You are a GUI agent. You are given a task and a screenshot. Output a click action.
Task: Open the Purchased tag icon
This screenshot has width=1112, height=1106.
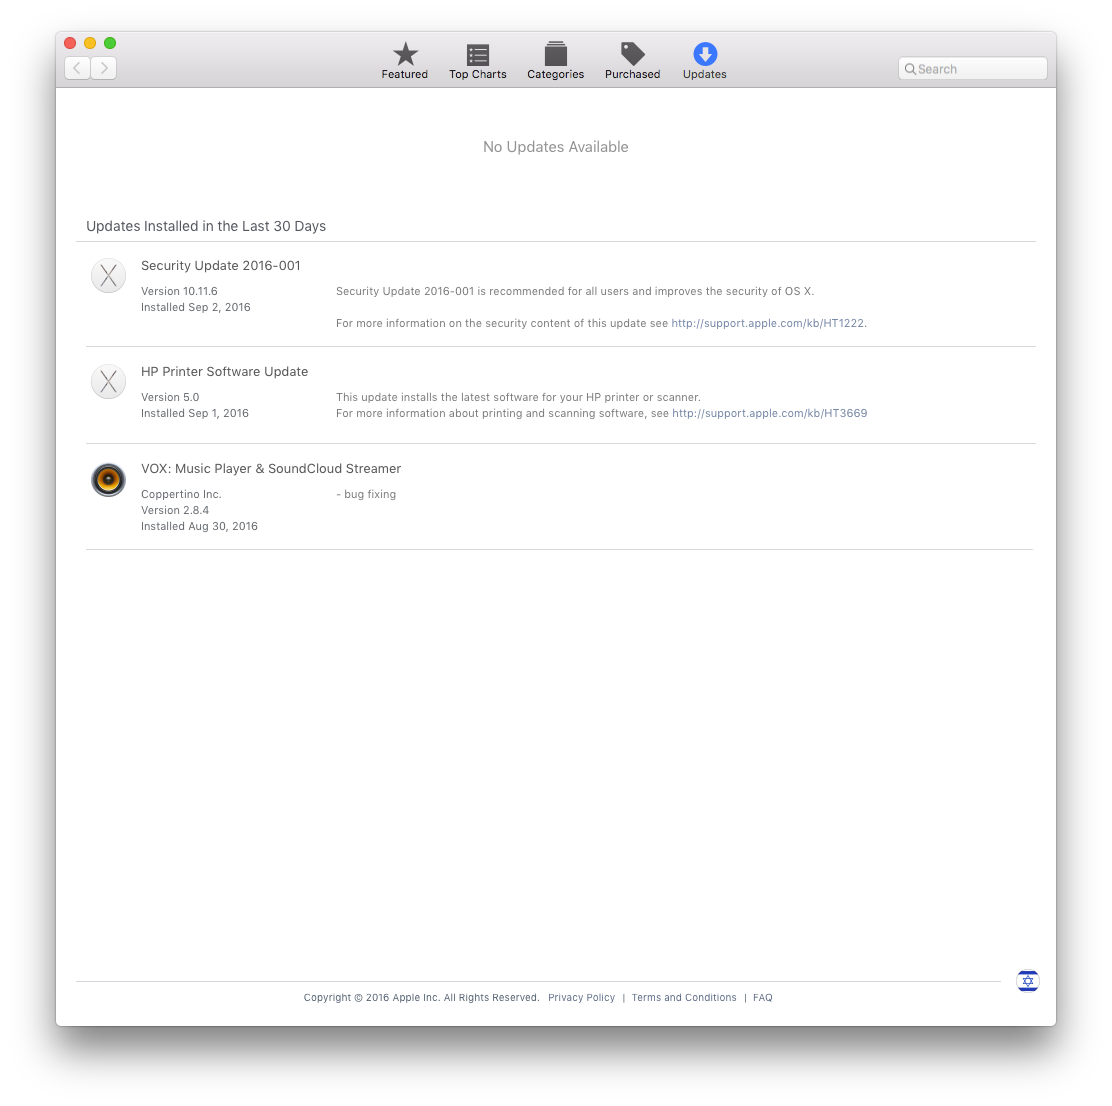coord(633,54)
